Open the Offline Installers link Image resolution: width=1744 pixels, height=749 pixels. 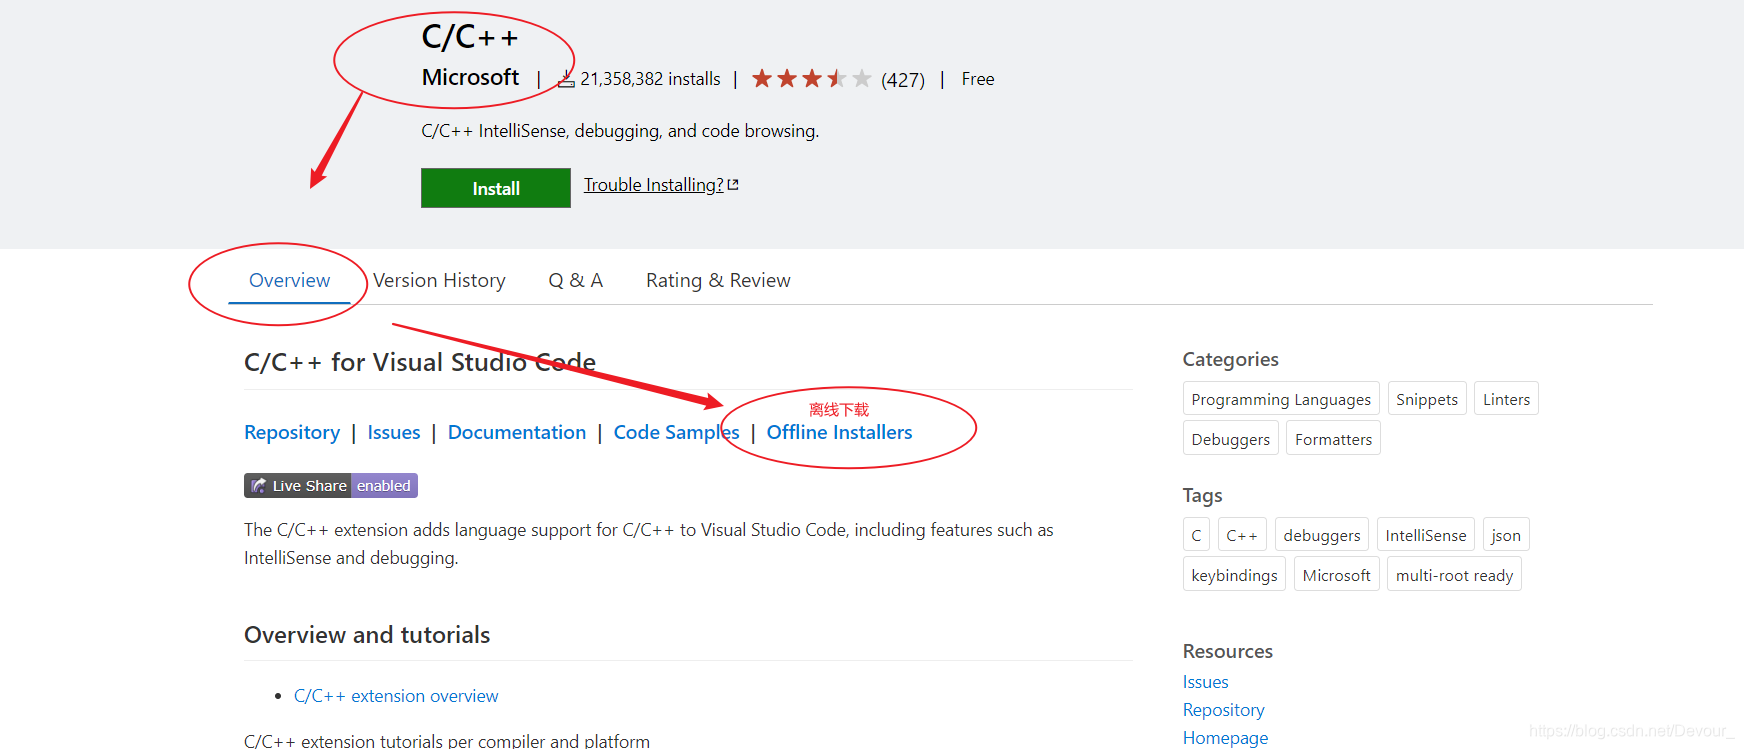839,432
